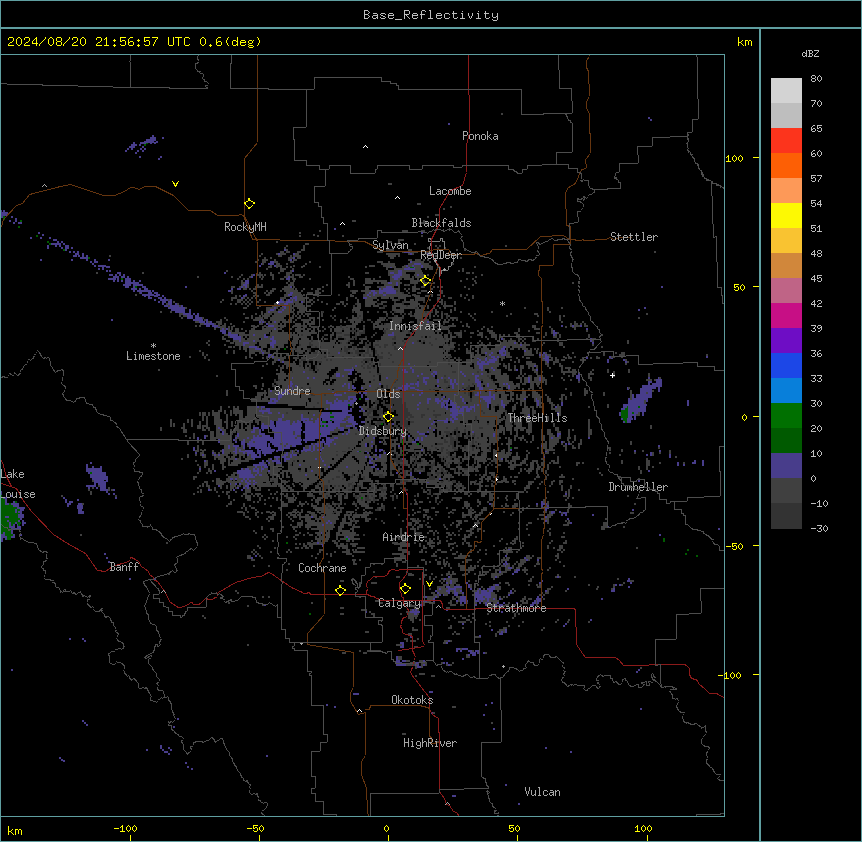Click the Lacombe city label
Viewport: 862px width, 842px height.
(450, 191)
